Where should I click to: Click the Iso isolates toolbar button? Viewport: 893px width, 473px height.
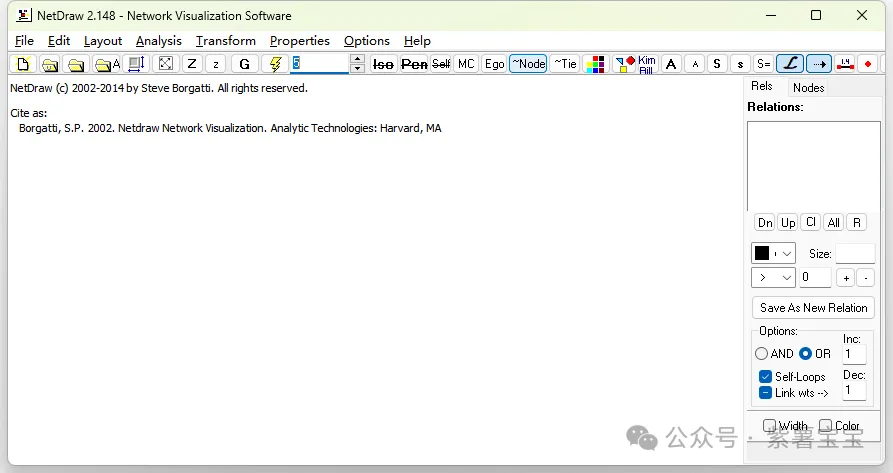(x=383, y=64)
